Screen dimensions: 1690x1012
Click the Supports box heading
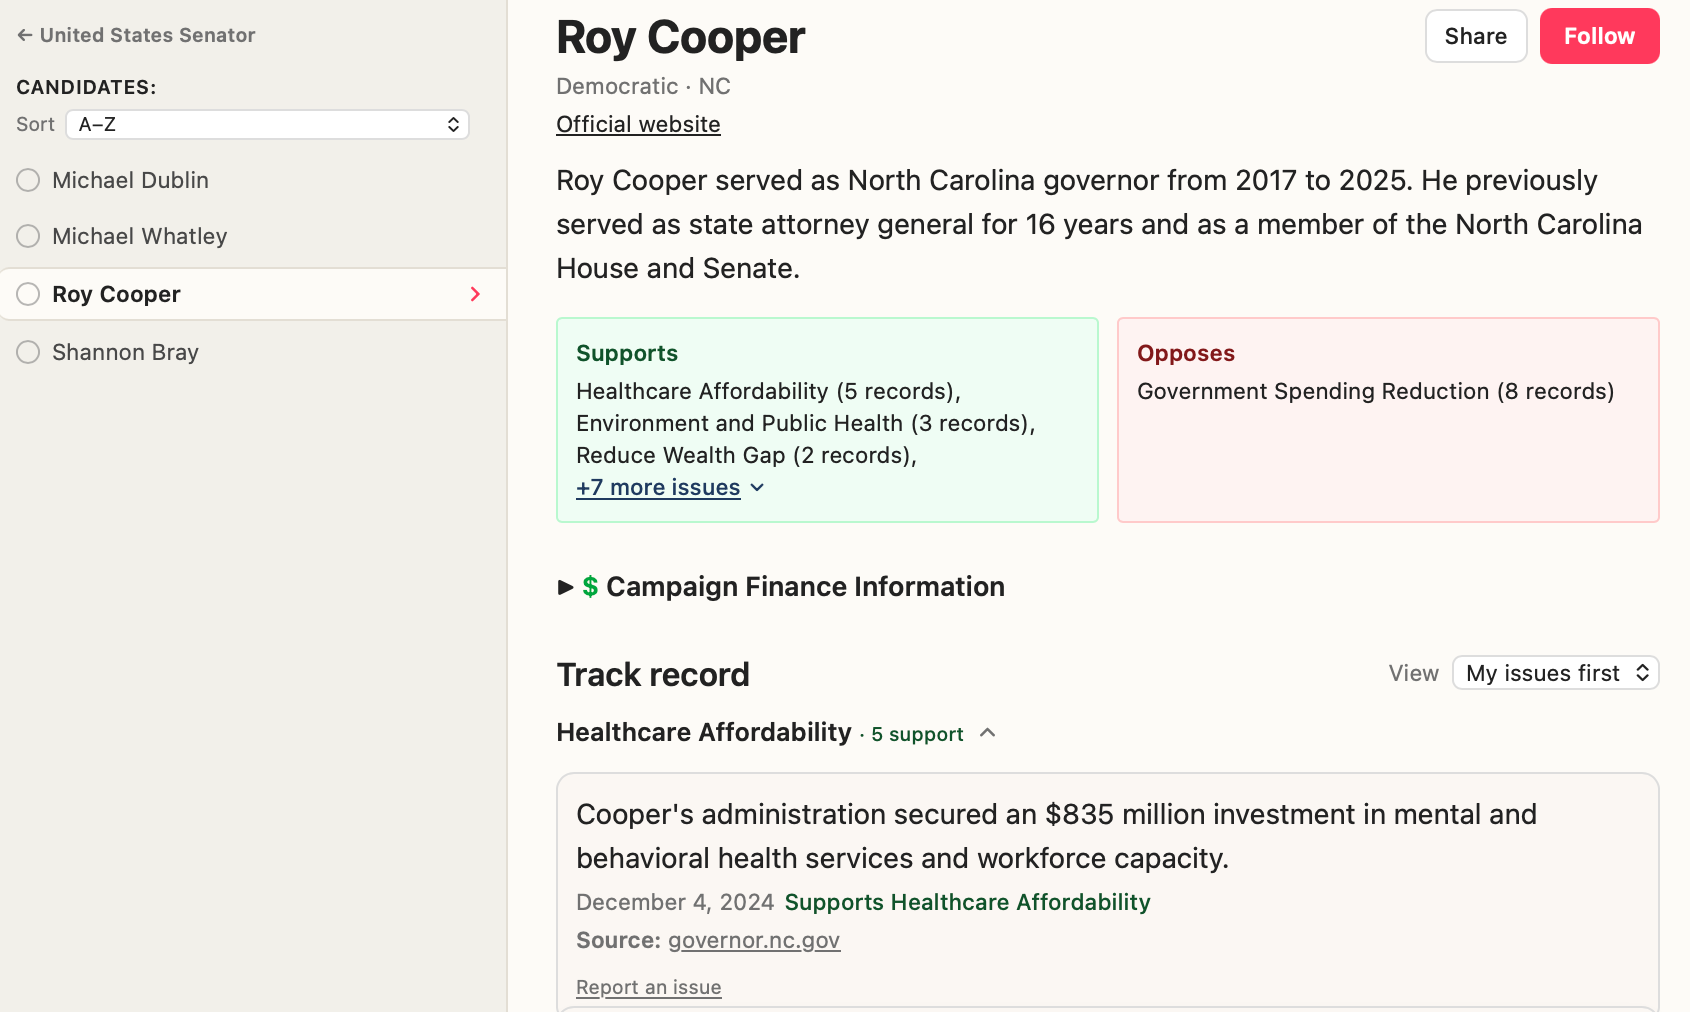627,353
